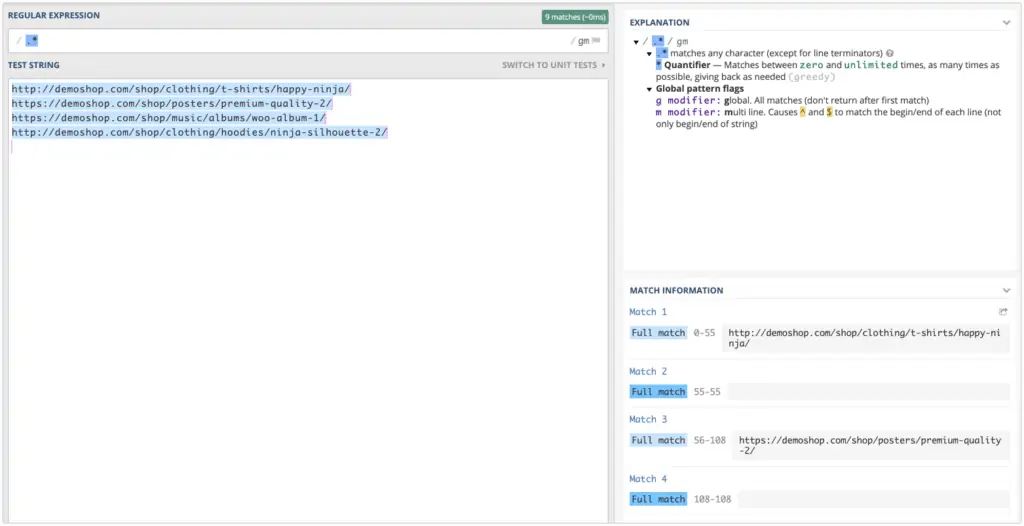Collapse the 'Global pattern flags' node arrow

click(x=649, y=89)
